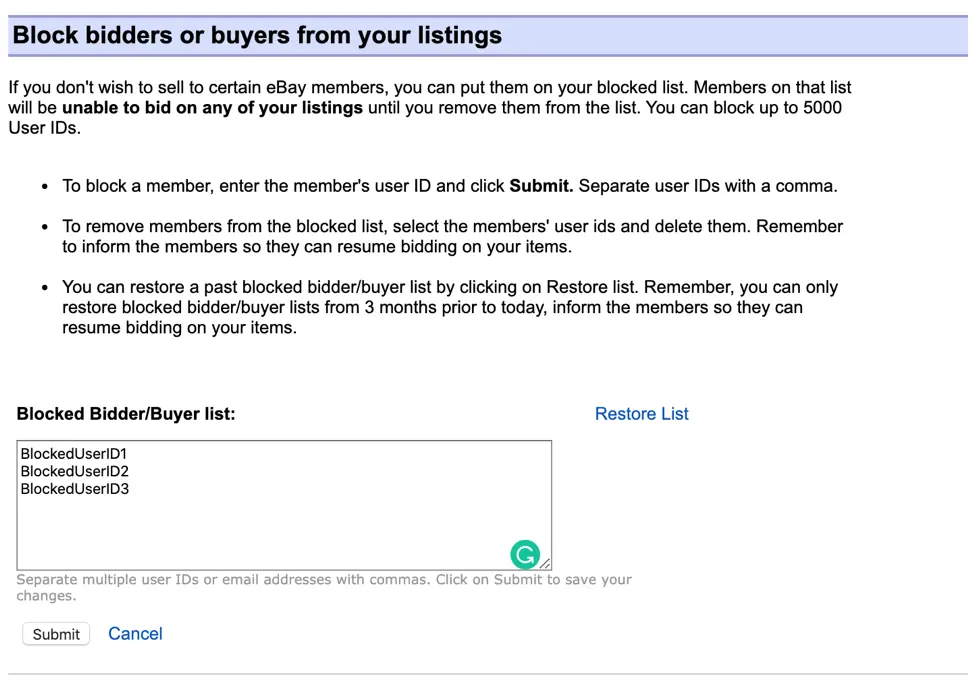Select the BlockedUserID2 entry text
The width and height of the screenshot is (974, 685).
[75, 471]
